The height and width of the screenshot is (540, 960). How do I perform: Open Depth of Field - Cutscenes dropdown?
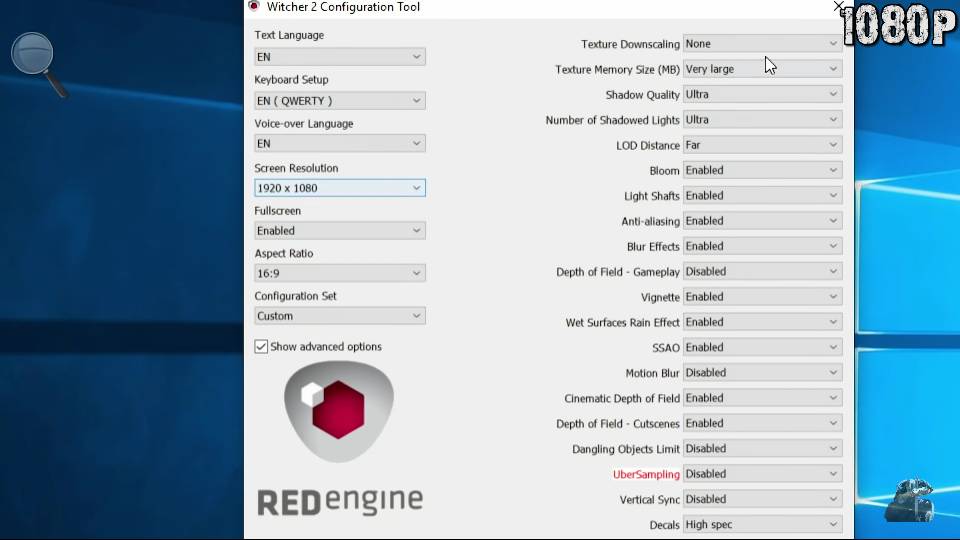click(x=762, y=423)
